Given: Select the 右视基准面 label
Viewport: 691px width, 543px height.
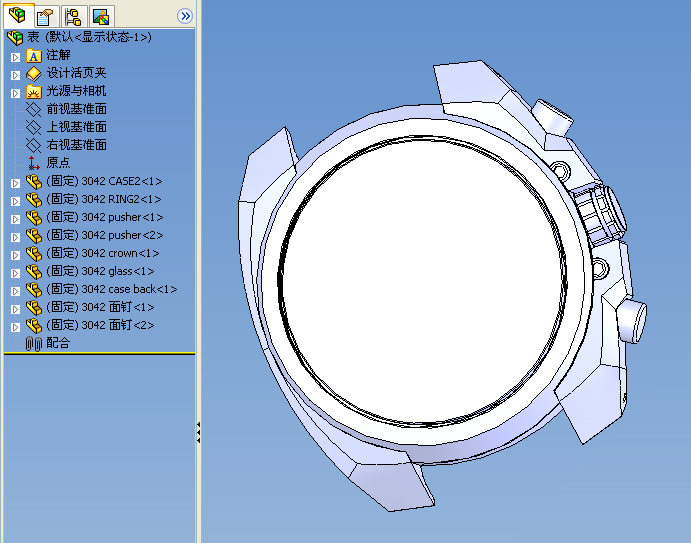Looking at the screenshot, I should tap(77, 145).
